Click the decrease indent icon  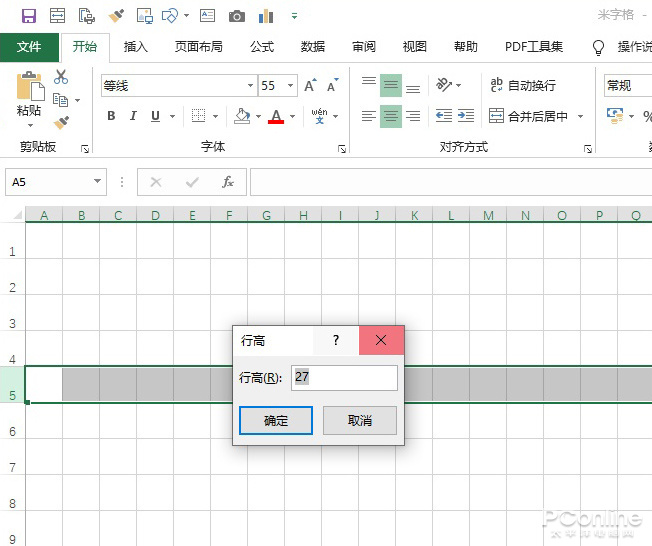point(443,116)
